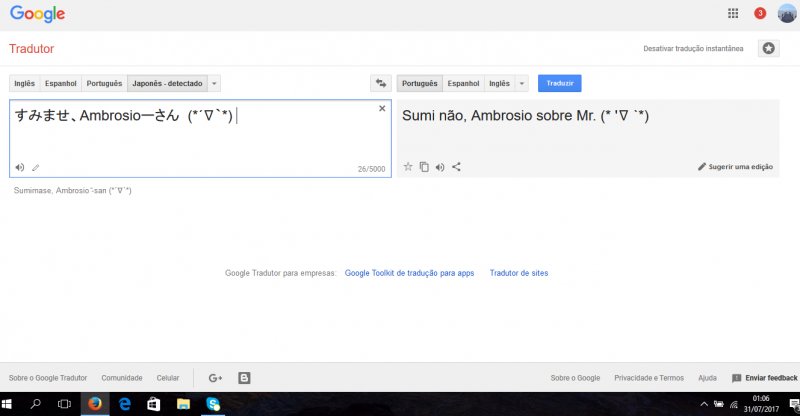Launch Microsoft Edge from the taskbar
800x416 pixels.
124,404
